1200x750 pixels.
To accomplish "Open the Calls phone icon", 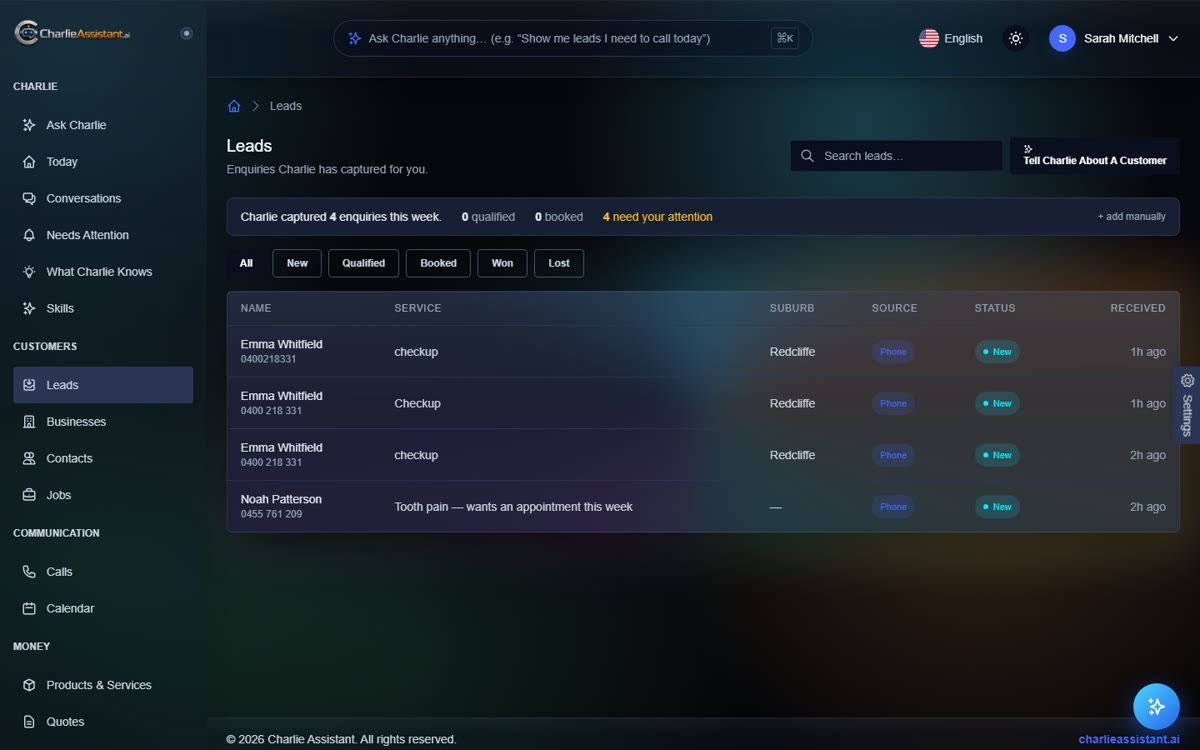I will click(29, 572).
